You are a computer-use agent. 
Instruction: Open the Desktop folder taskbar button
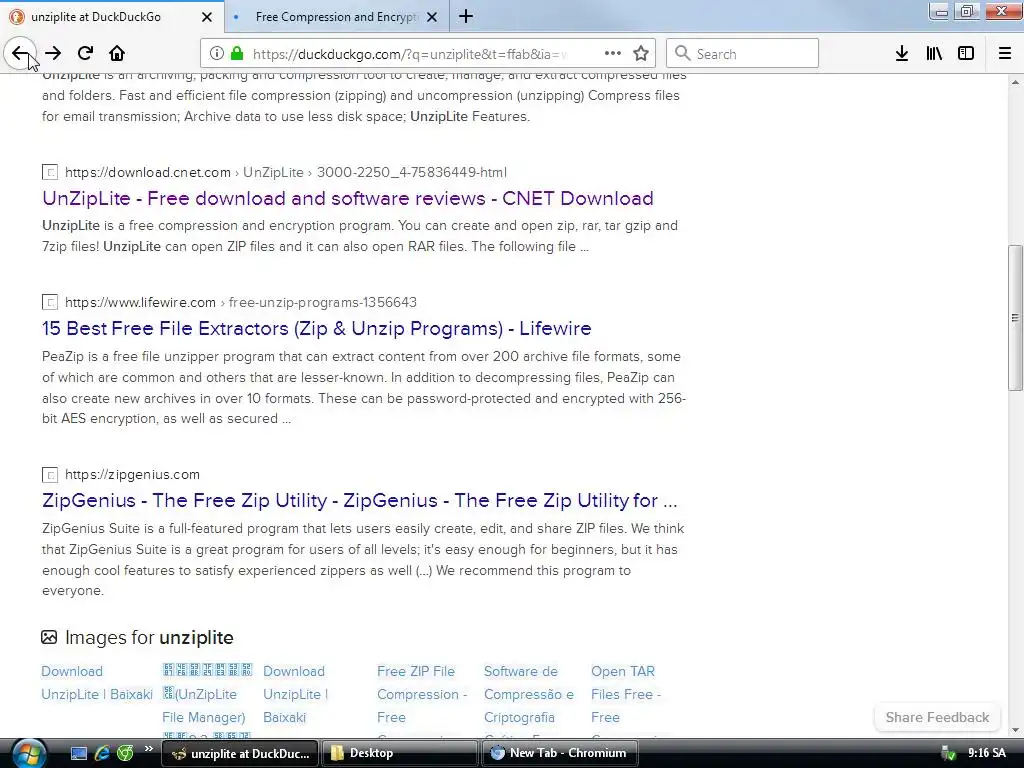400,753
